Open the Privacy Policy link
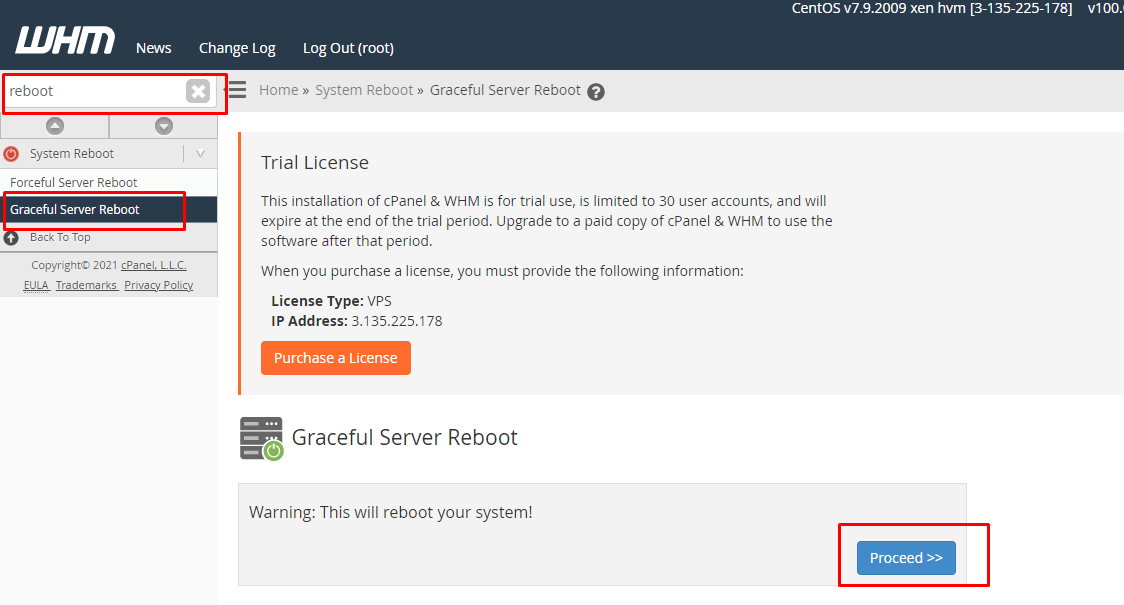Image resolution: width=1124 pixels, height=605 pixels. (x=158, y=285)
